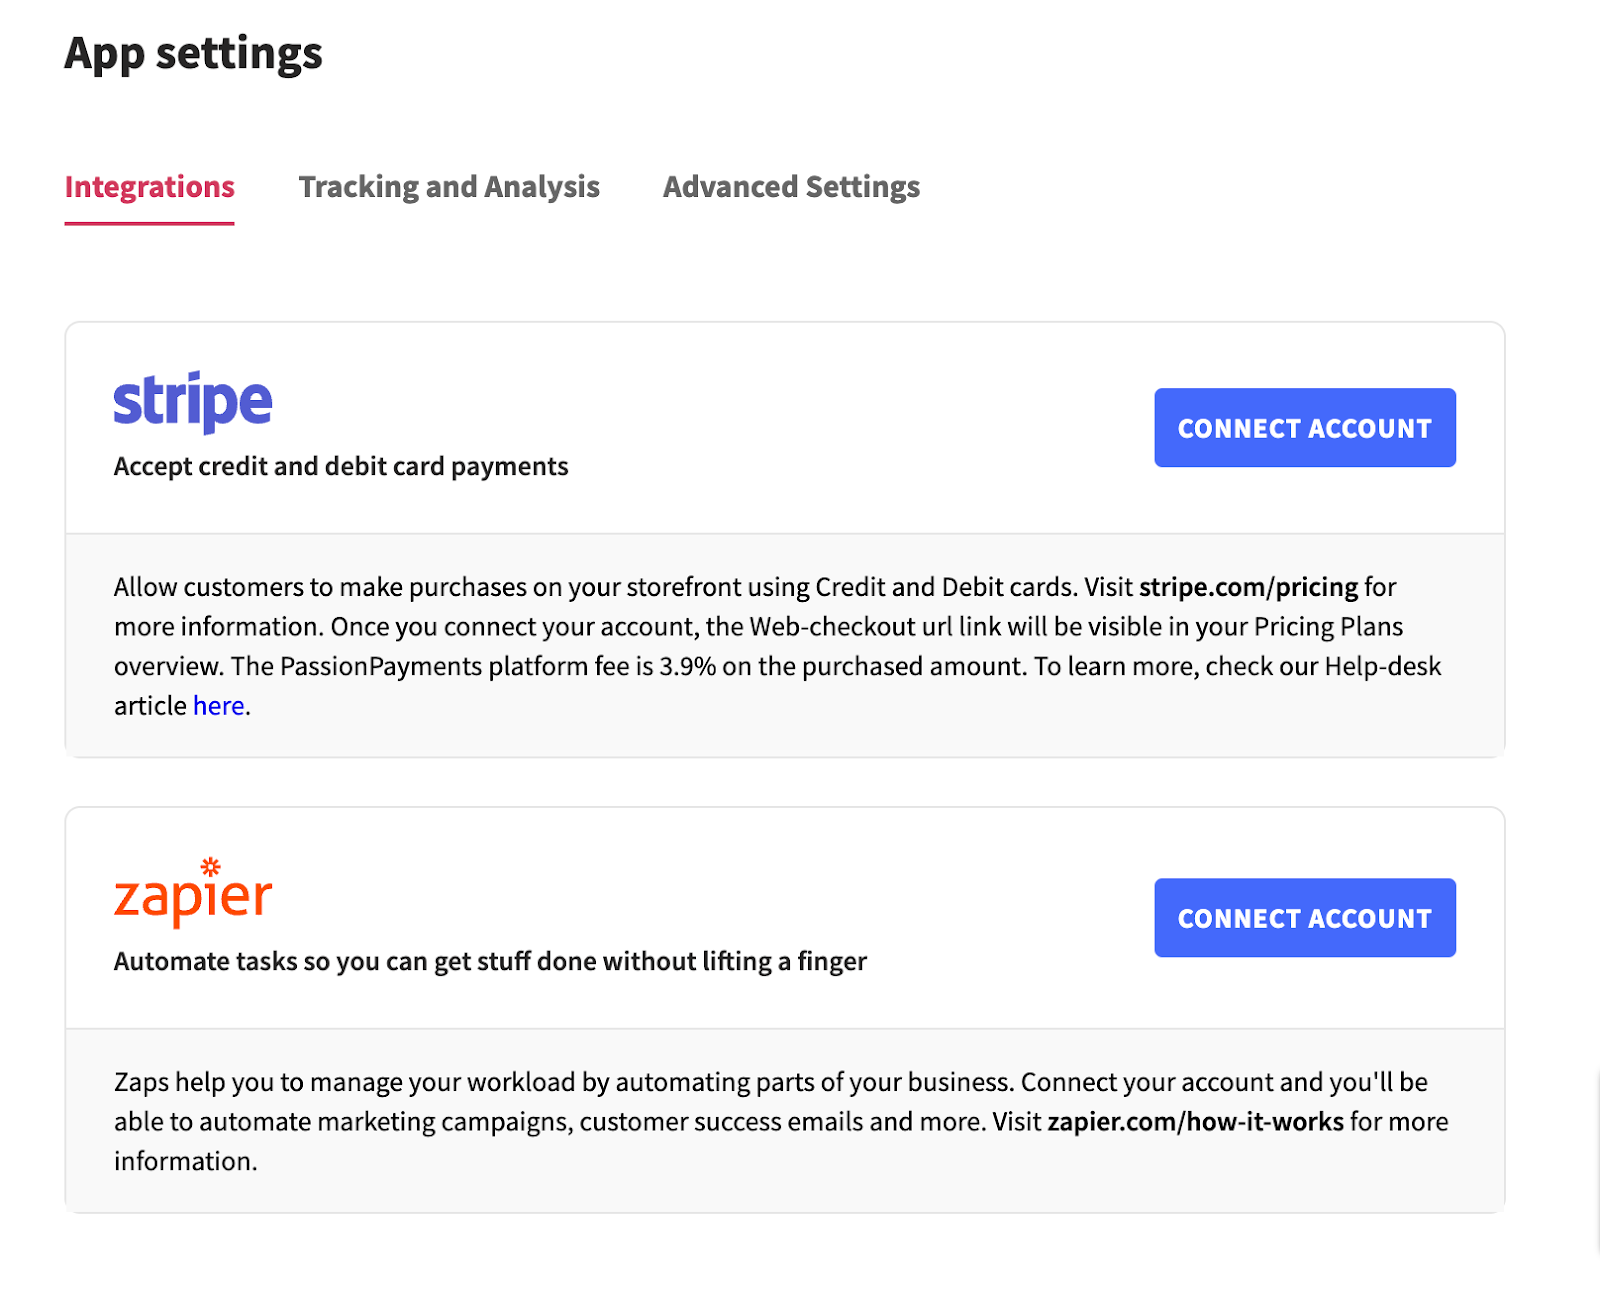Click the App settings heading

193,54
